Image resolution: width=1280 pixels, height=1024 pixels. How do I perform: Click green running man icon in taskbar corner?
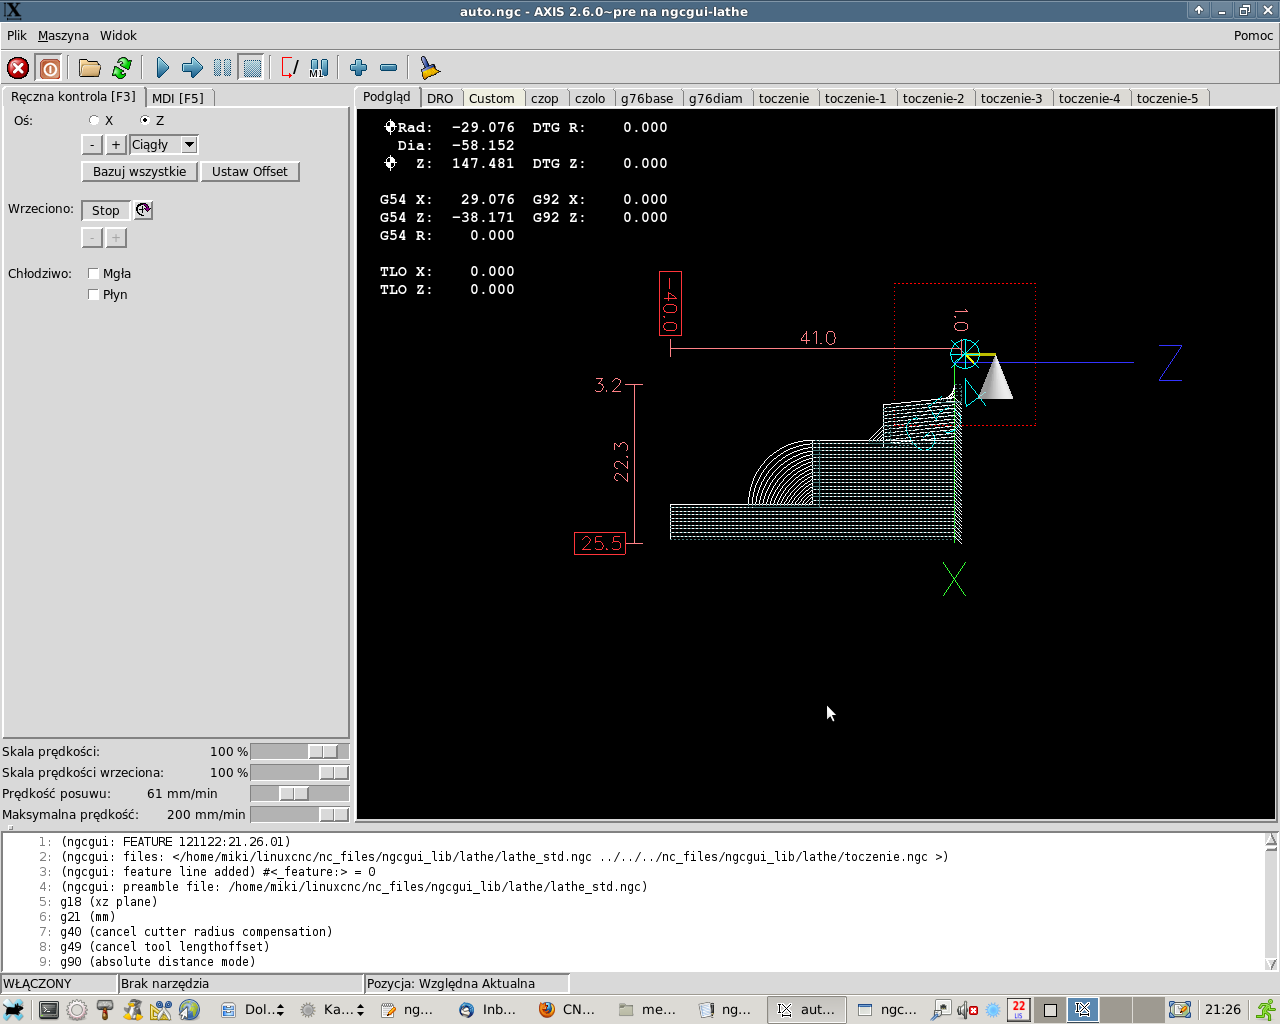(x=1266, y=1010)
